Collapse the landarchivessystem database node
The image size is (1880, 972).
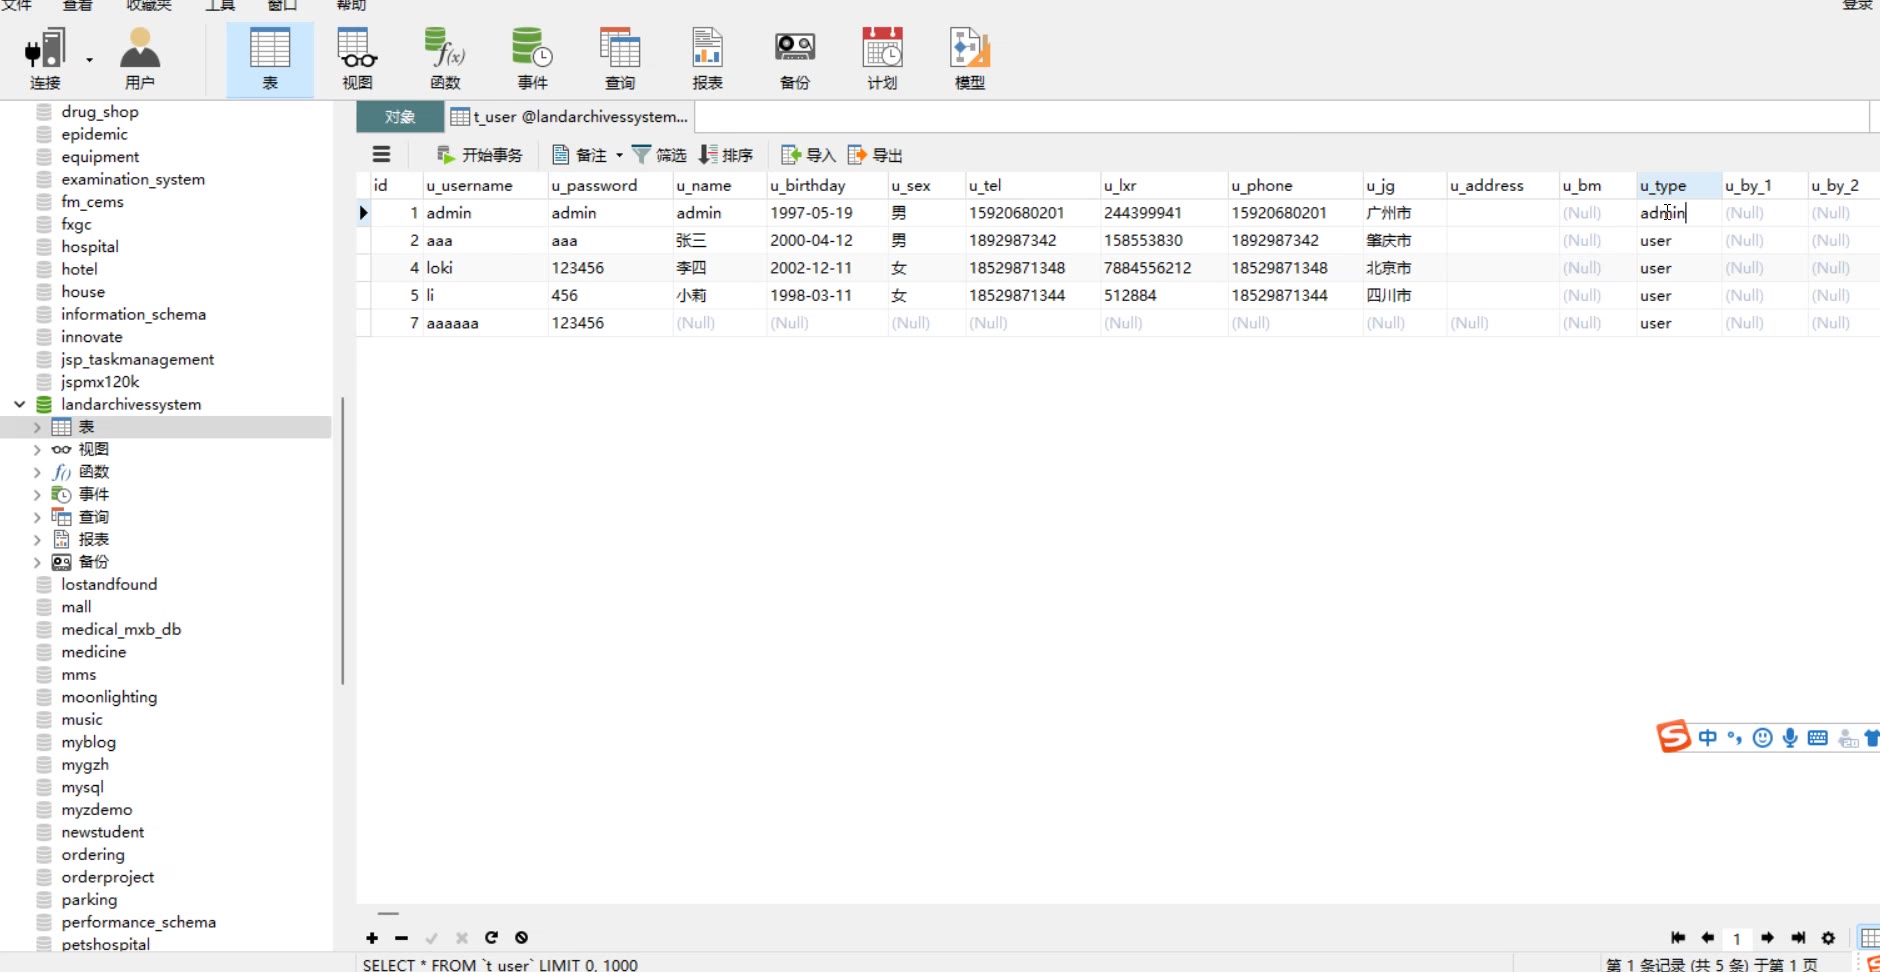[20, 405]
